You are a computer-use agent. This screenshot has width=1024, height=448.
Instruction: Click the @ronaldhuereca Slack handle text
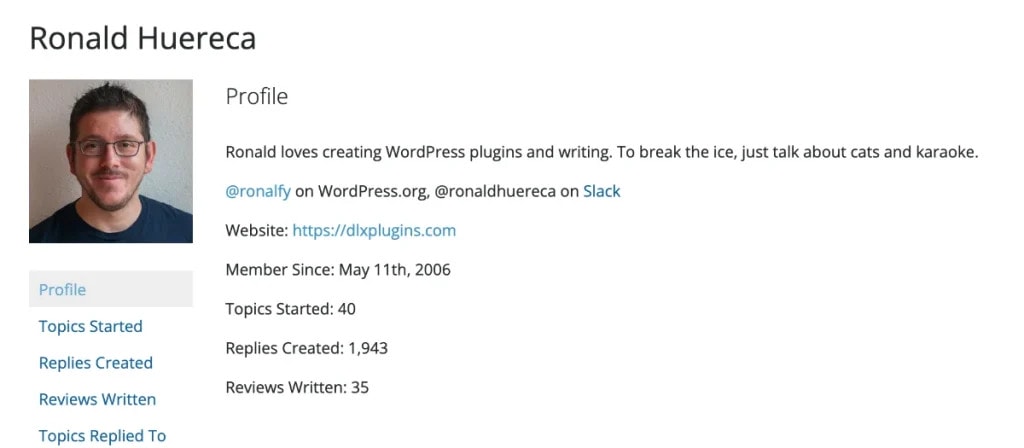click(496, 192)
